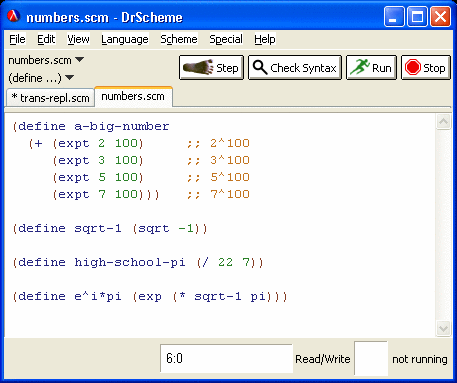The image size is (457, 383).
Task: Open the Special menu
Action: coord(226,39)
